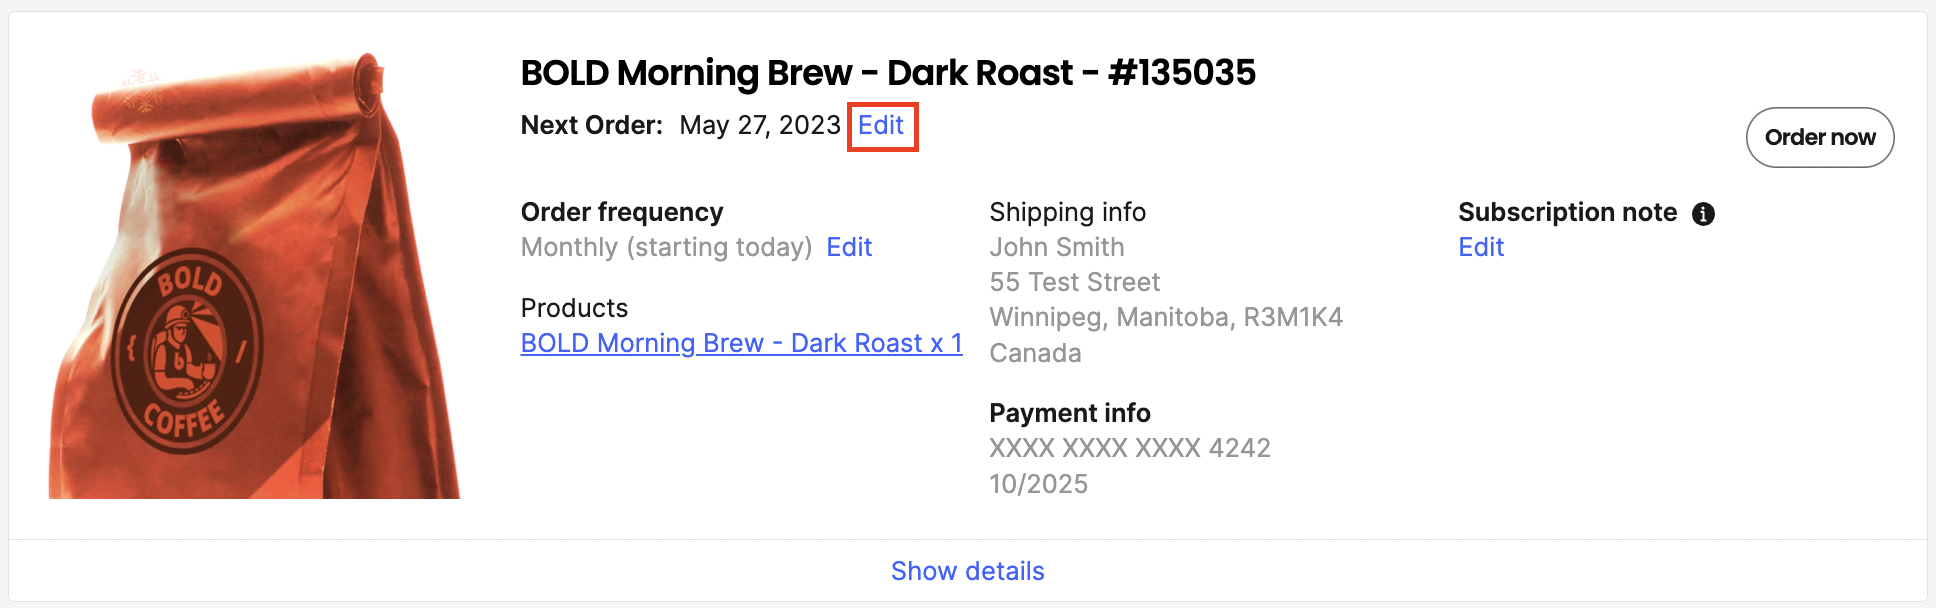1936x608 pixels.
Task: Click the masked card number ending 4242
Action: click(x=1130, y=448)
